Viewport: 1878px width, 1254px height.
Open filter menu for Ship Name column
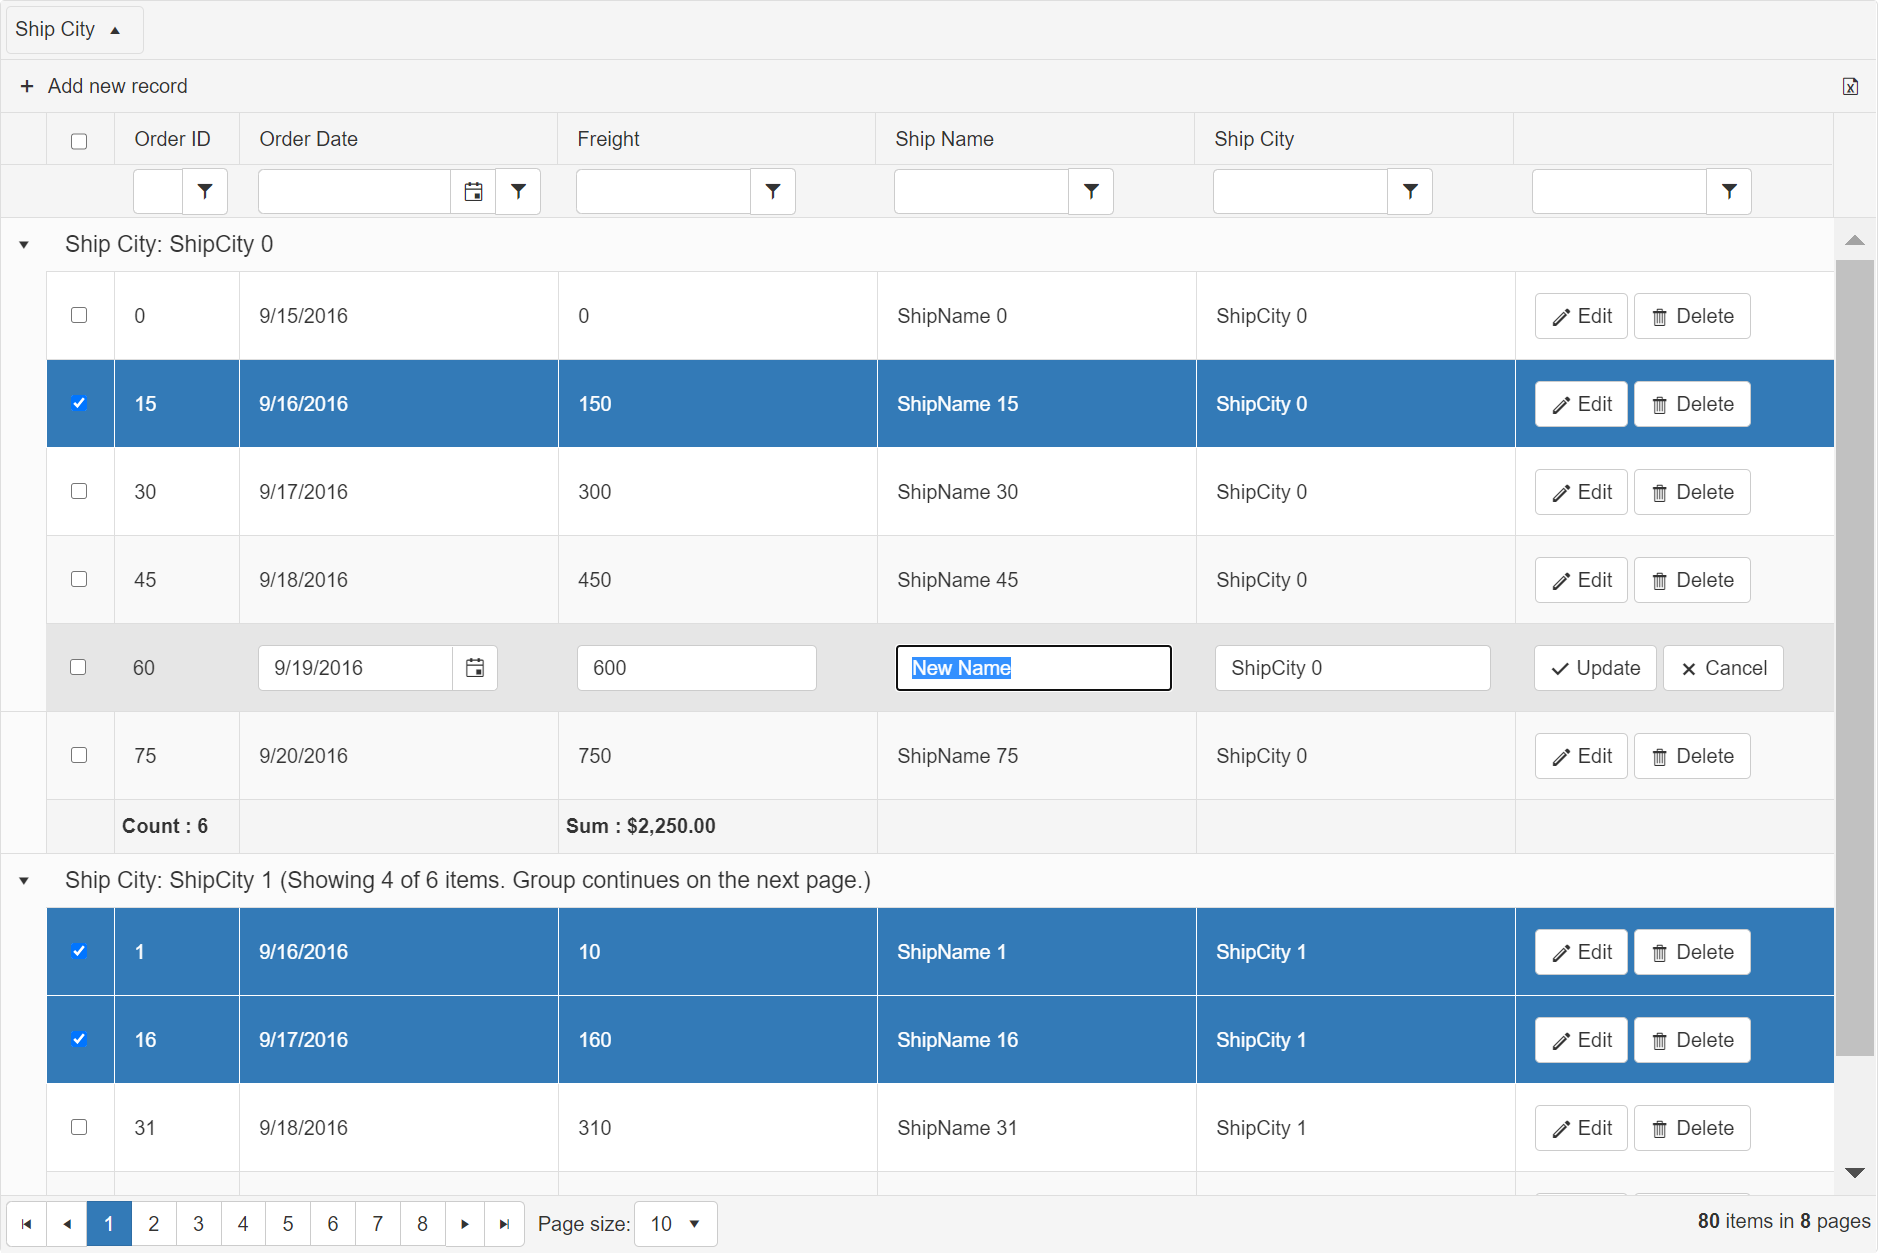coord(1091,191)
